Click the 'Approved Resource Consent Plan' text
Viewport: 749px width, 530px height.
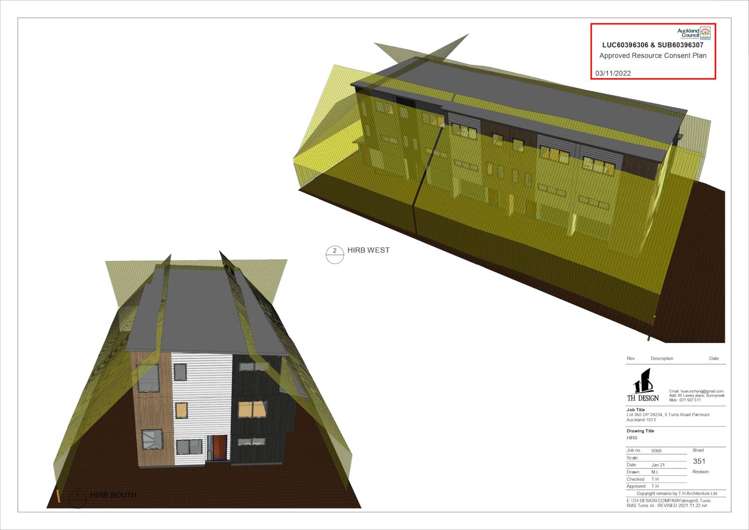653,55
